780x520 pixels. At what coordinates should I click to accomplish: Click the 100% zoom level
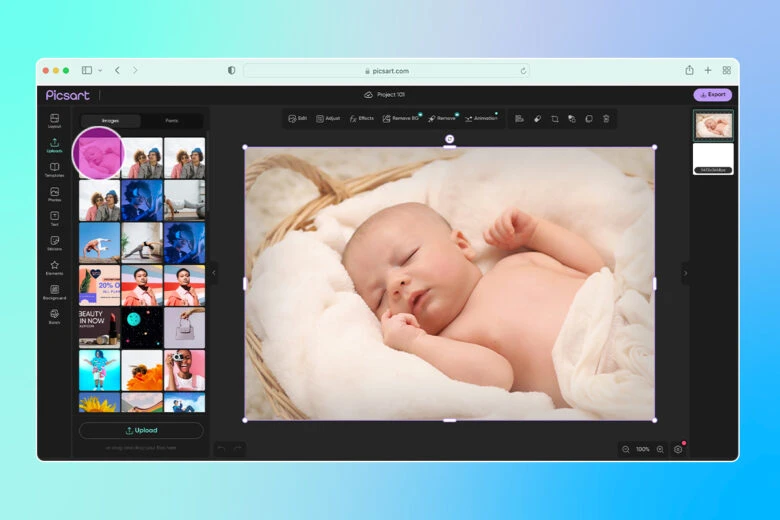(x=643, y=449)
